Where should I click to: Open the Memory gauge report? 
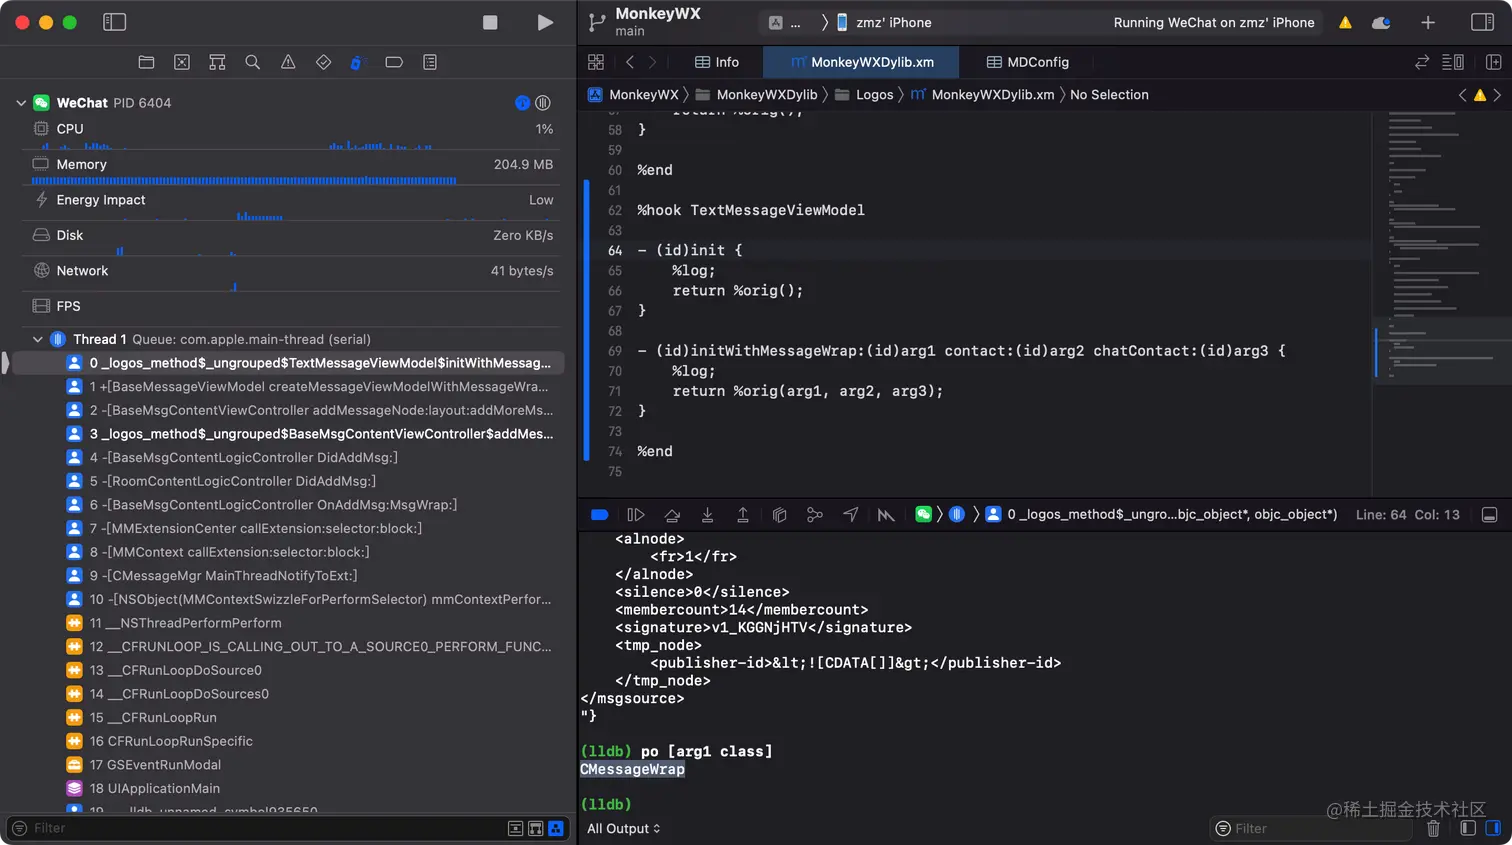click(x=292, y=164)
